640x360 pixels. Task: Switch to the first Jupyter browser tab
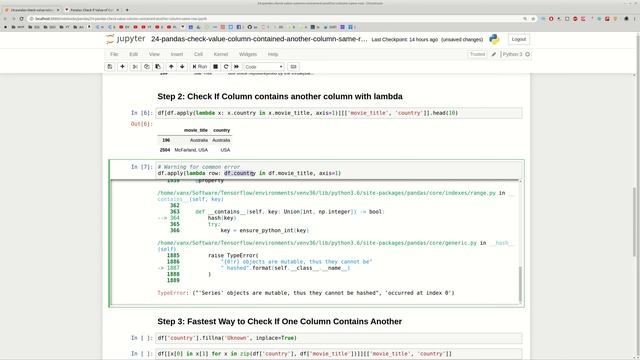click(x=31, y=9)
